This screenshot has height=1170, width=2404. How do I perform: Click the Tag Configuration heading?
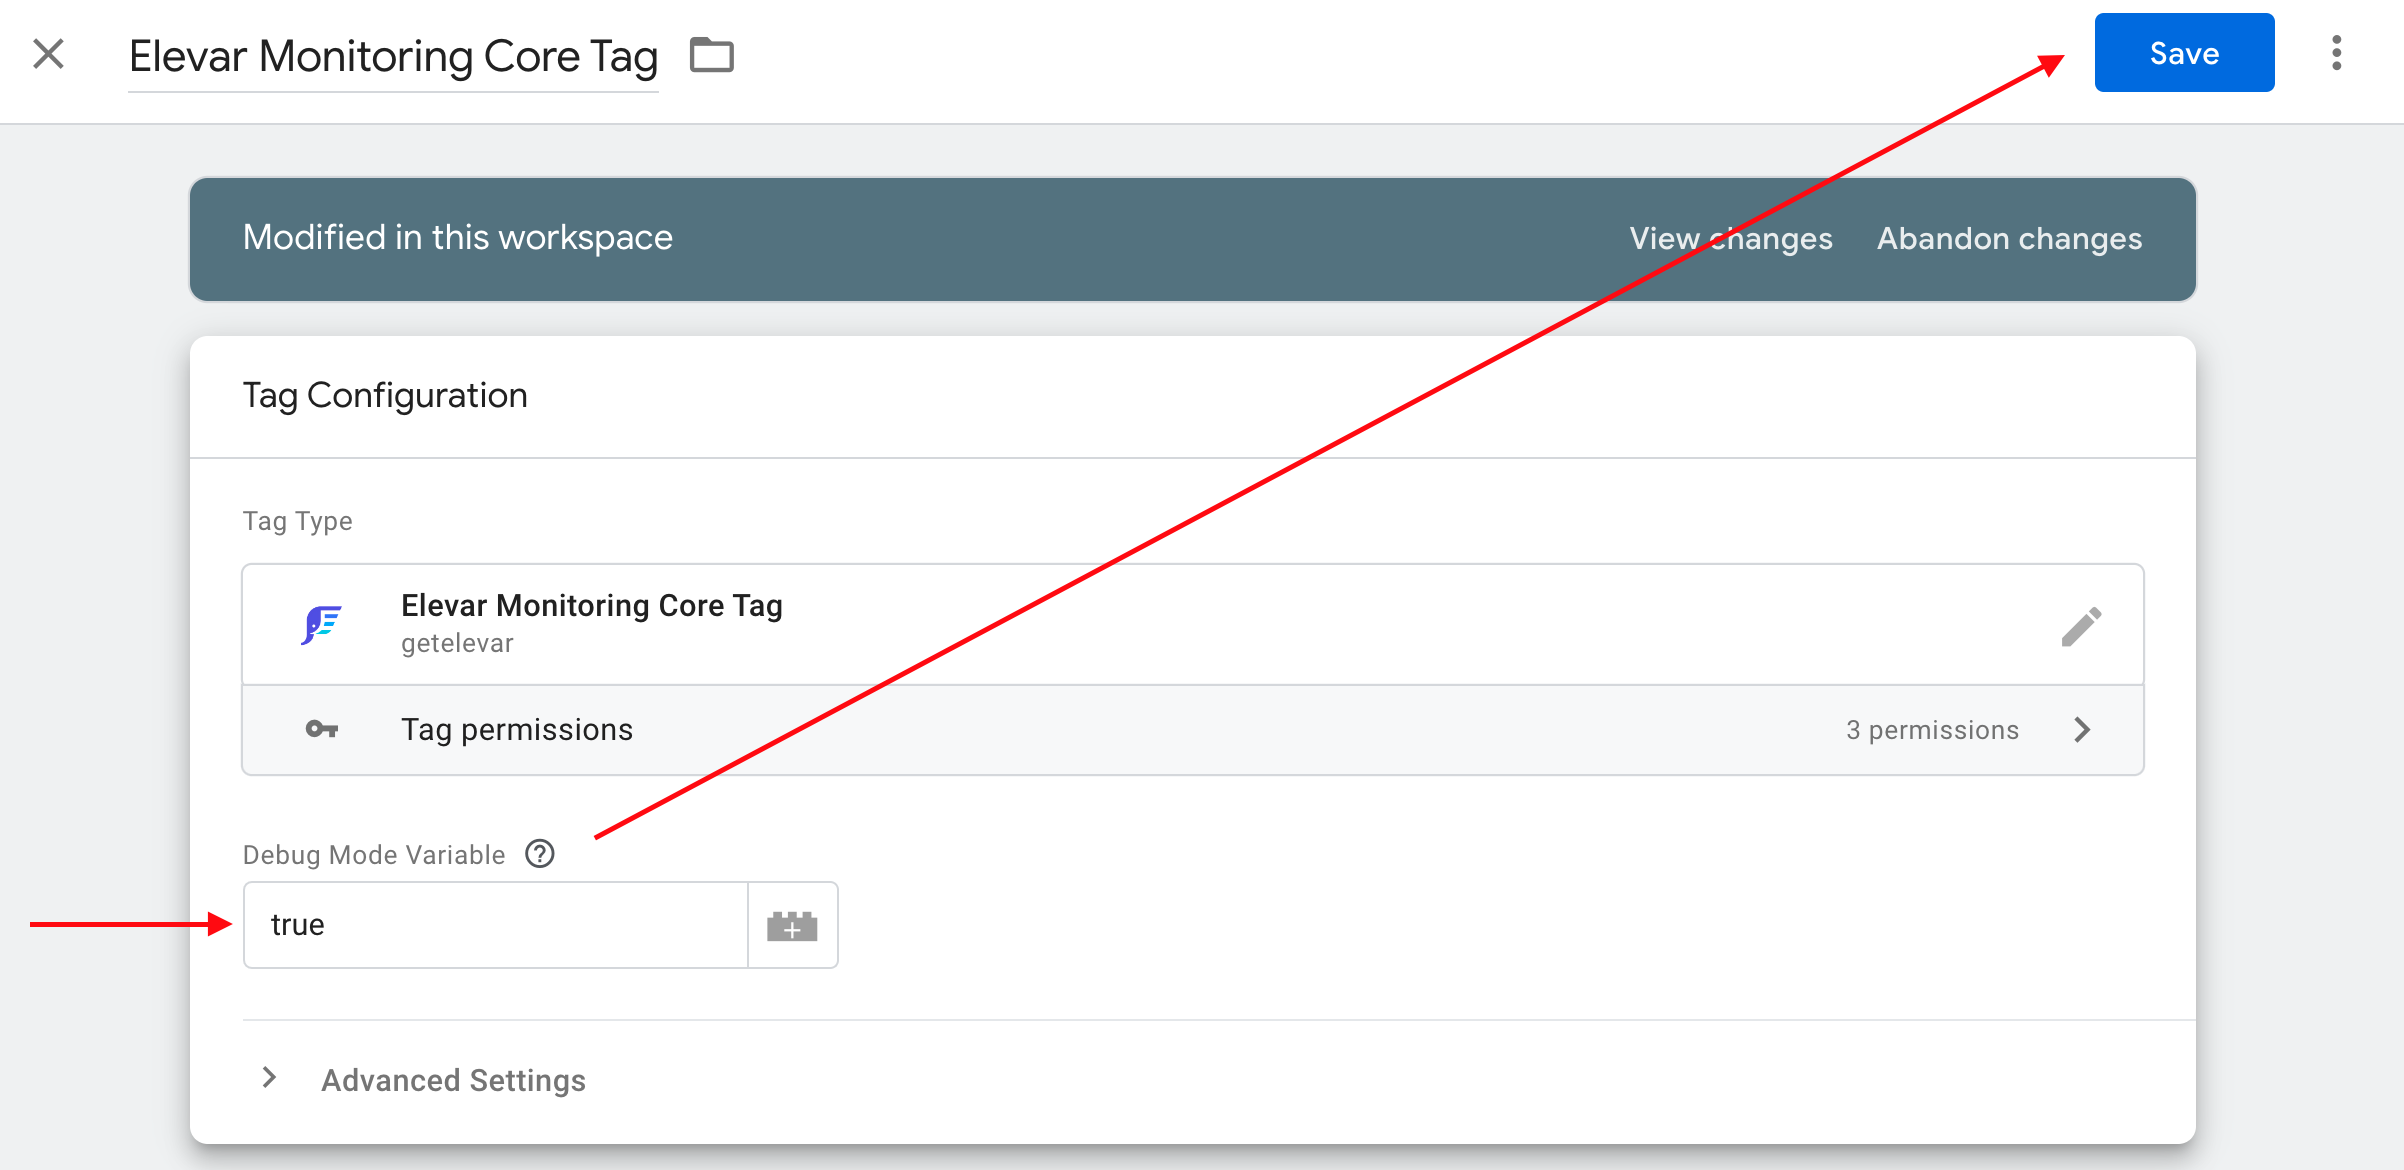pyautogui.click(x=385, y=396)
